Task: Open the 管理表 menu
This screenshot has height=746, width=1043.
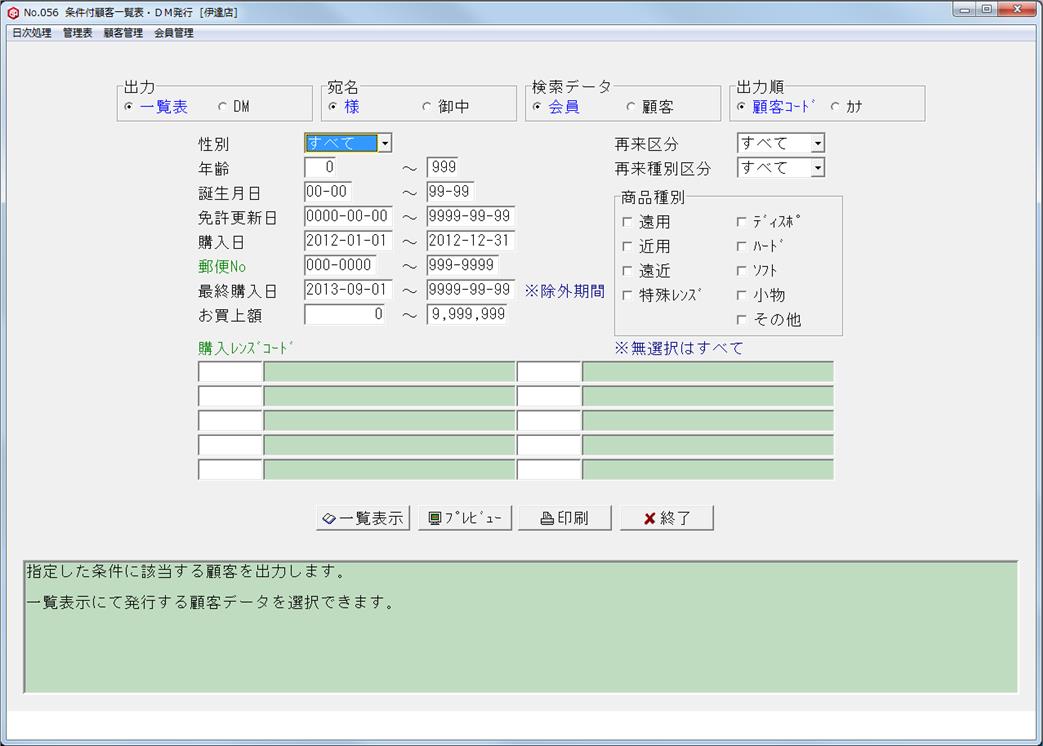Action: [x=78, y=33]
